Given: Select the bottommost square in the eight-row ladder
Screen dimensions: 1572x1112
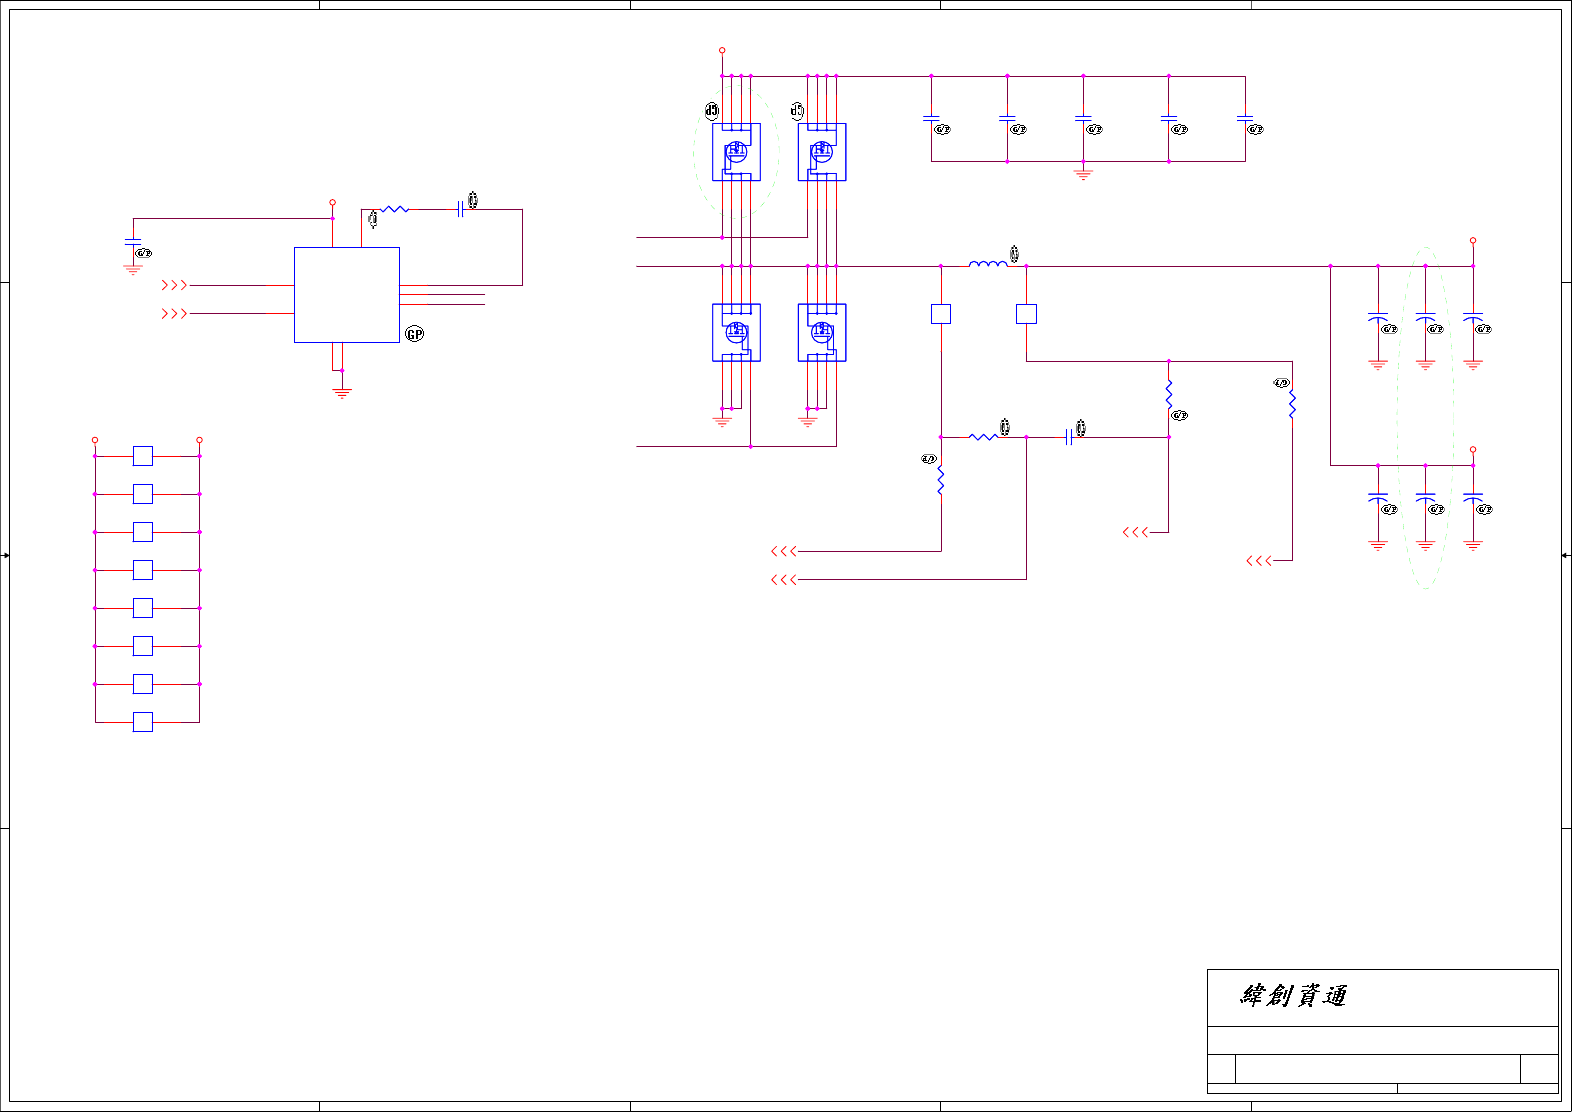Looking at the screenshot, I should coord(143,722).
